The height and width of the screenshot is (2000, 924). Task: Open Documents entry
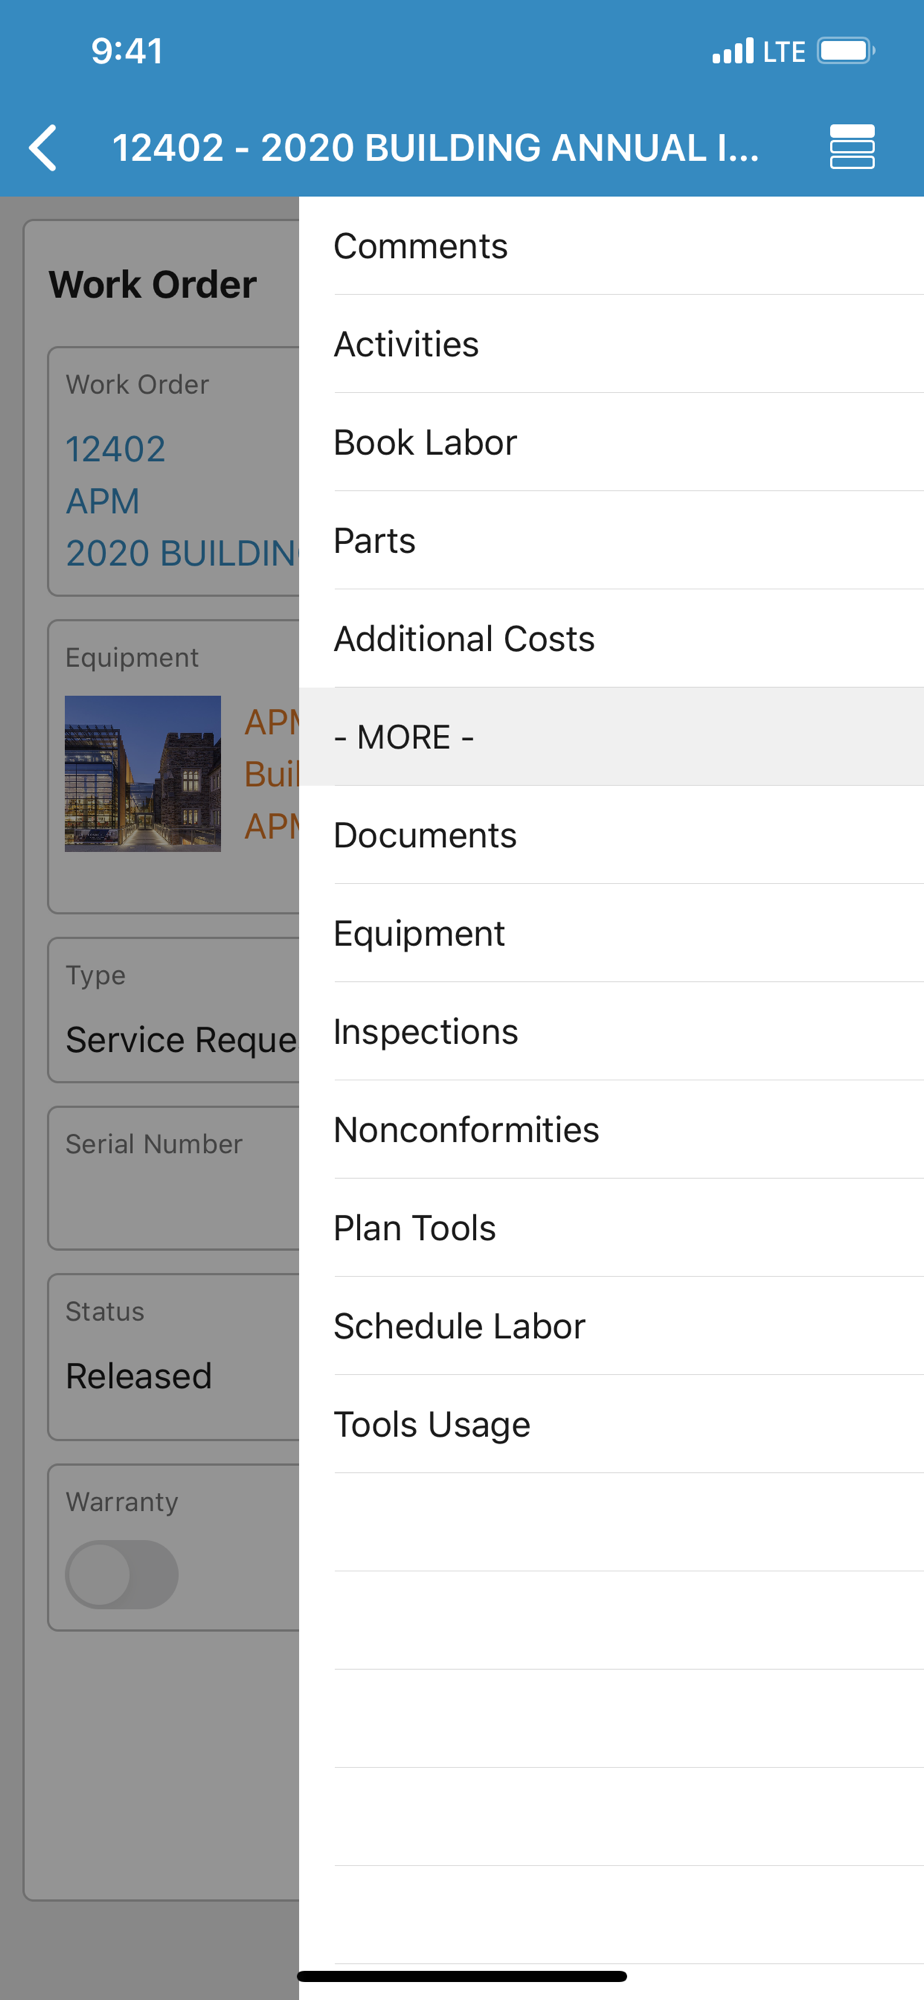click(611, 835)
